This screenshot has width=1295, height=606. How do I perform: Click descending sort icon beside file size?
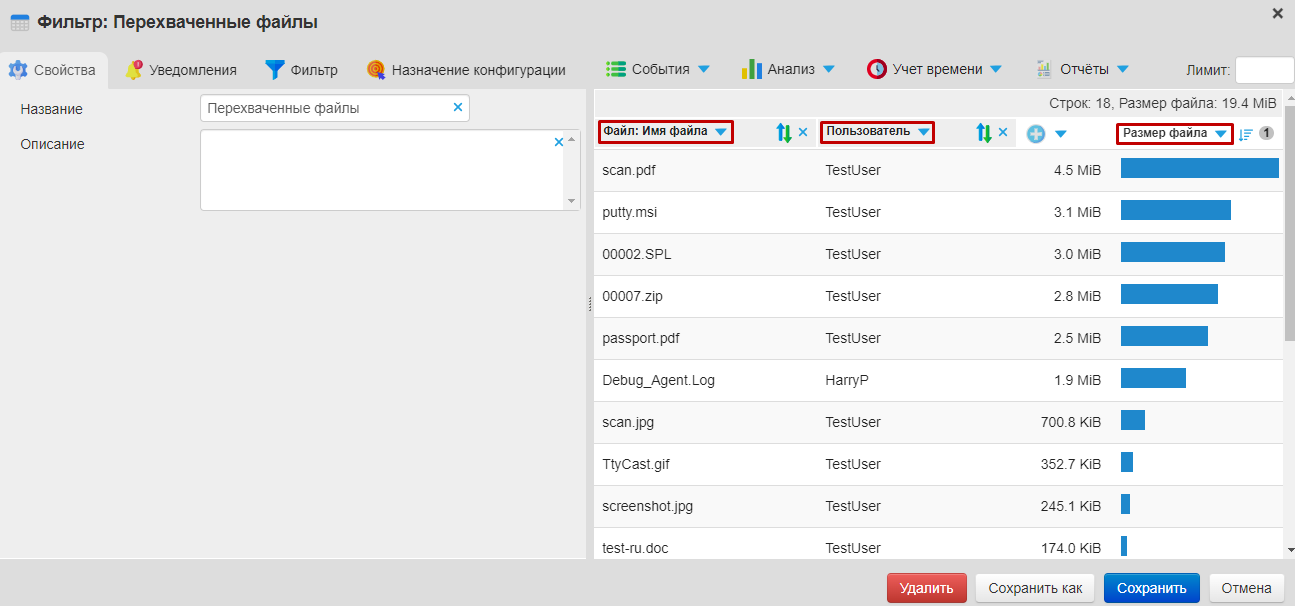point(1245,134)
